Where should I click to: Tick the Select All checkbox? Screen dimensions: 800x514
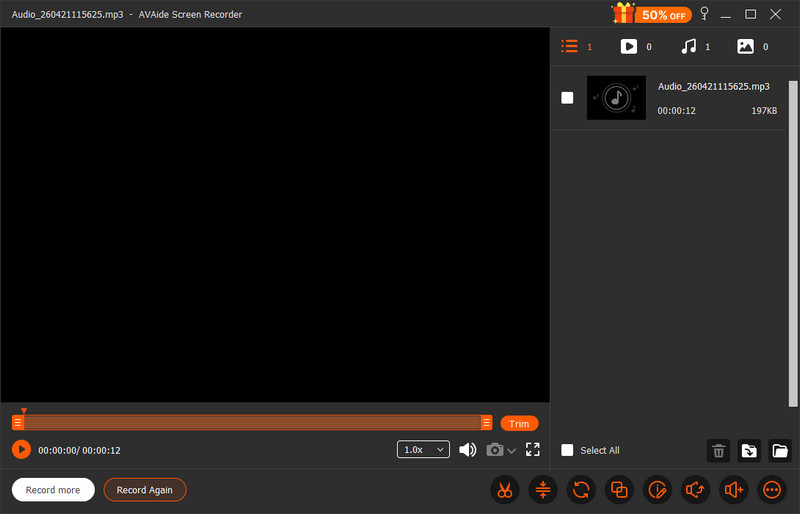(x=567, y=450)
